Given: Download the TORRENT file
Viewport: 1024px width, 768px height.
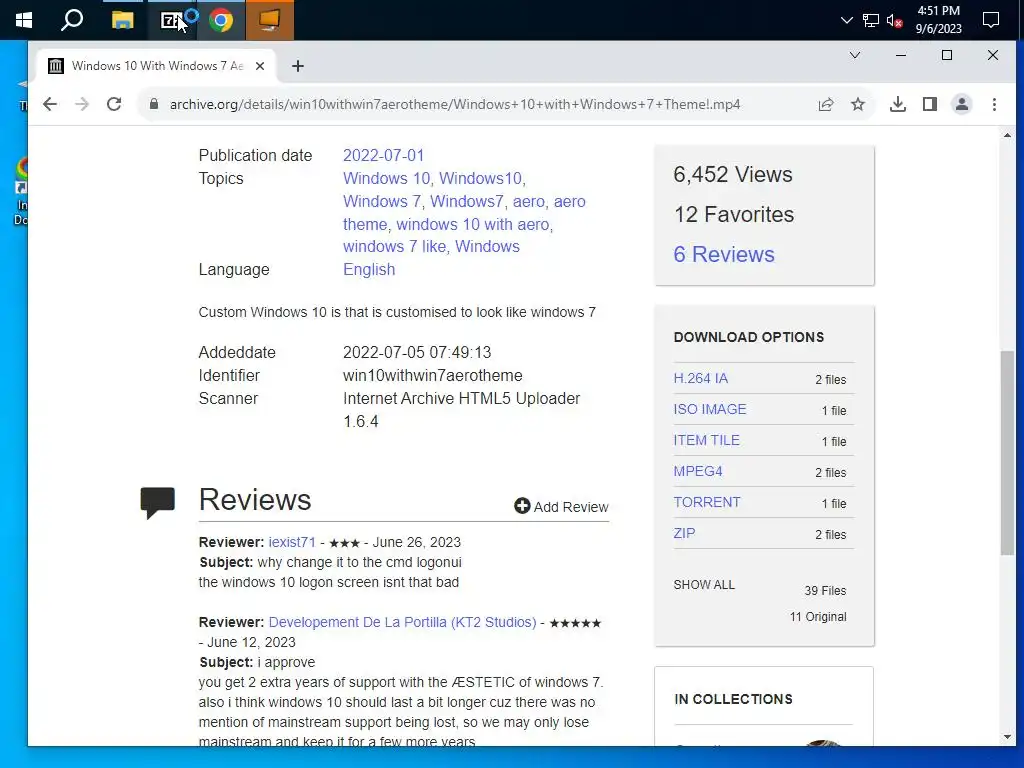Looking at the screenshot, I should click(707, 502).
